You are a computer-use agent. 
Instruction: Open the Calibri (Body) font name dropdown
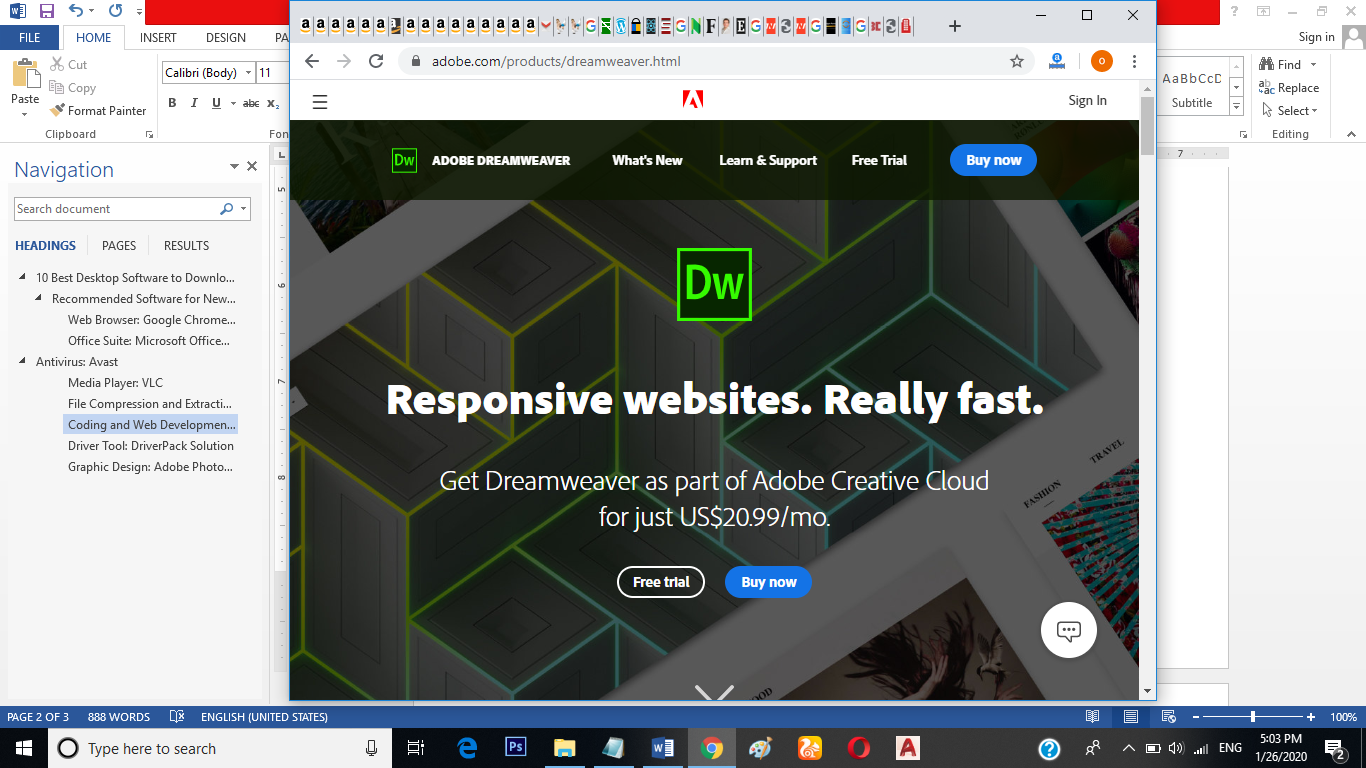coord(249,73)
